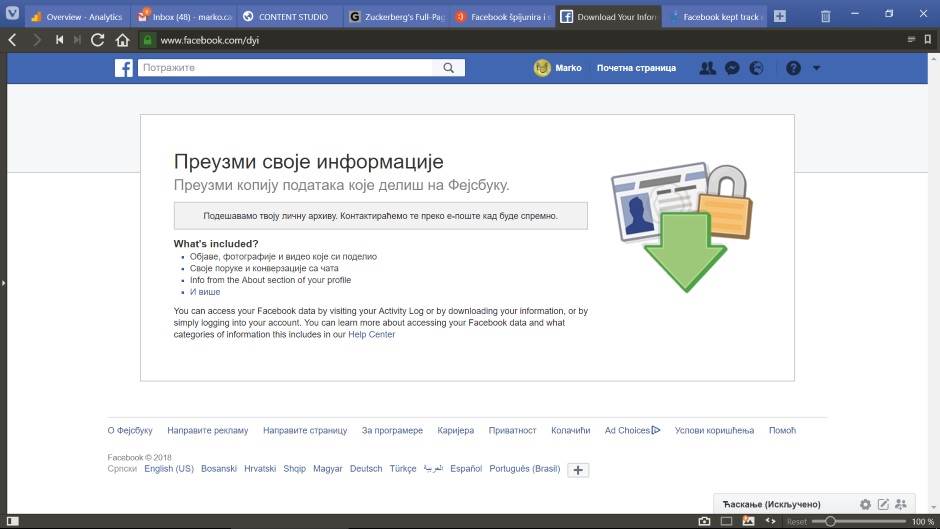Click the create group chat icon
This screenshot has height=529, width=940.
click(x=901, y=504)
